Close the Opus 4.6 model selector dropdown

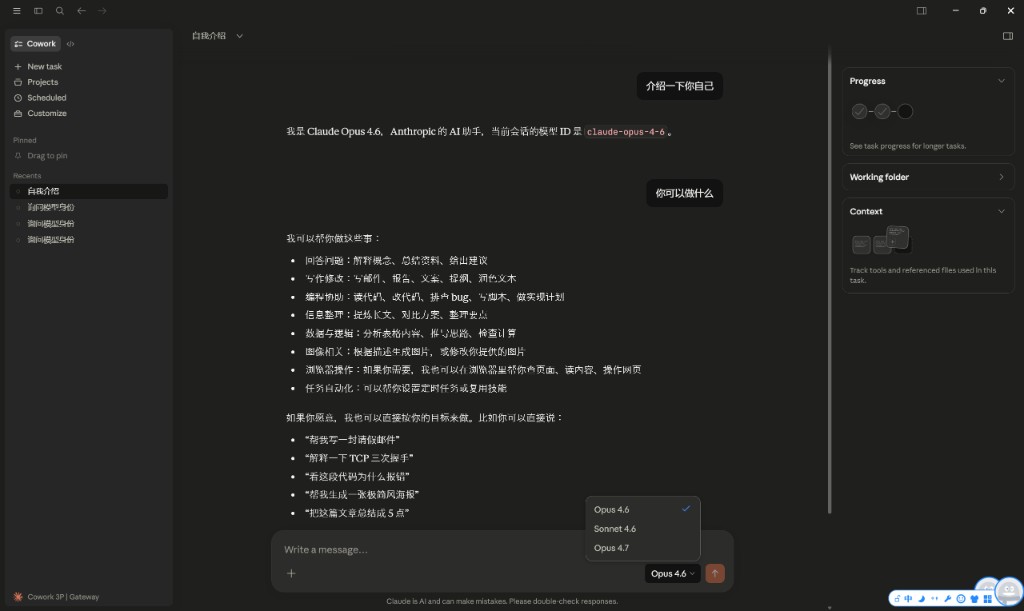pos(672,573)
